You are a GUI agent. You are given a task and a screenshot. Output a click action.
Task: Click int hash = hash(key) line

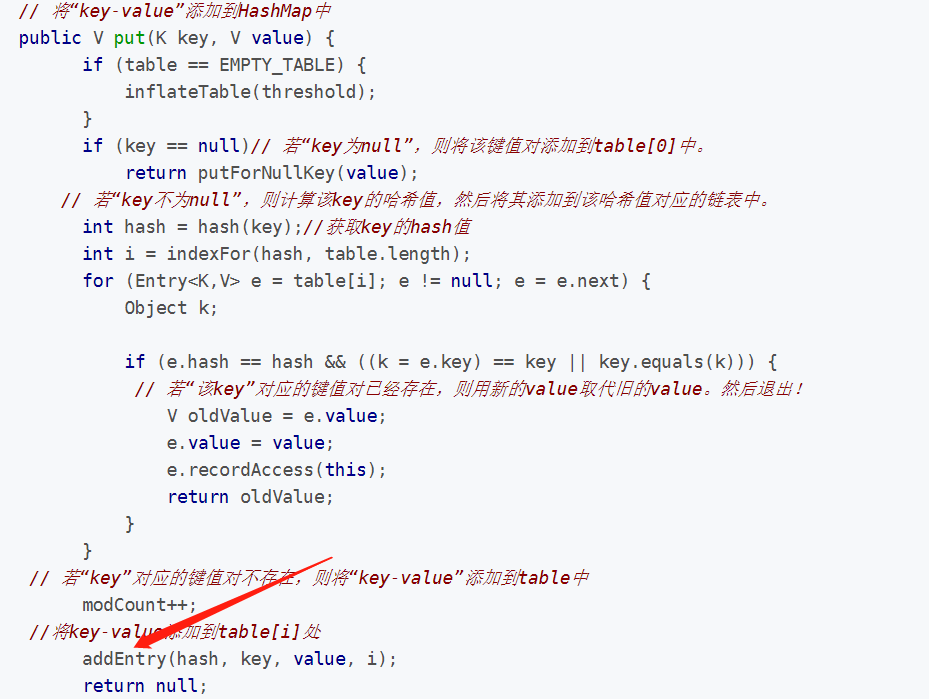tap(193, 227)
